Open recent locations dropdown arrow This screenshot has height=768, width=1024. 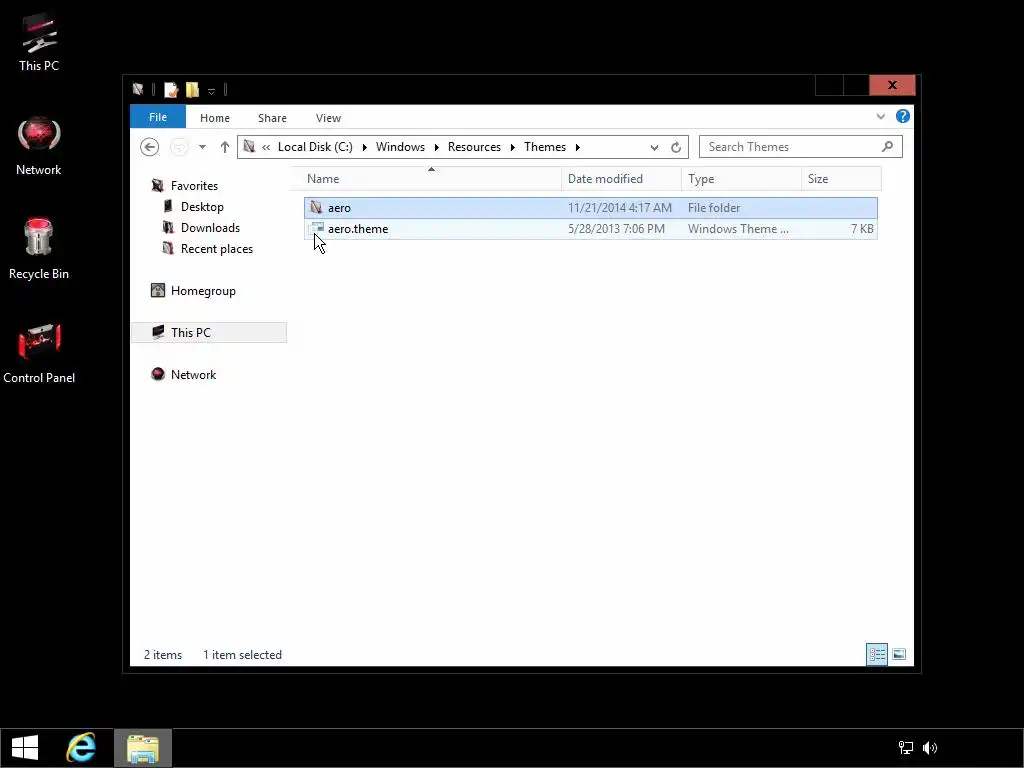(x=202, y=147)
